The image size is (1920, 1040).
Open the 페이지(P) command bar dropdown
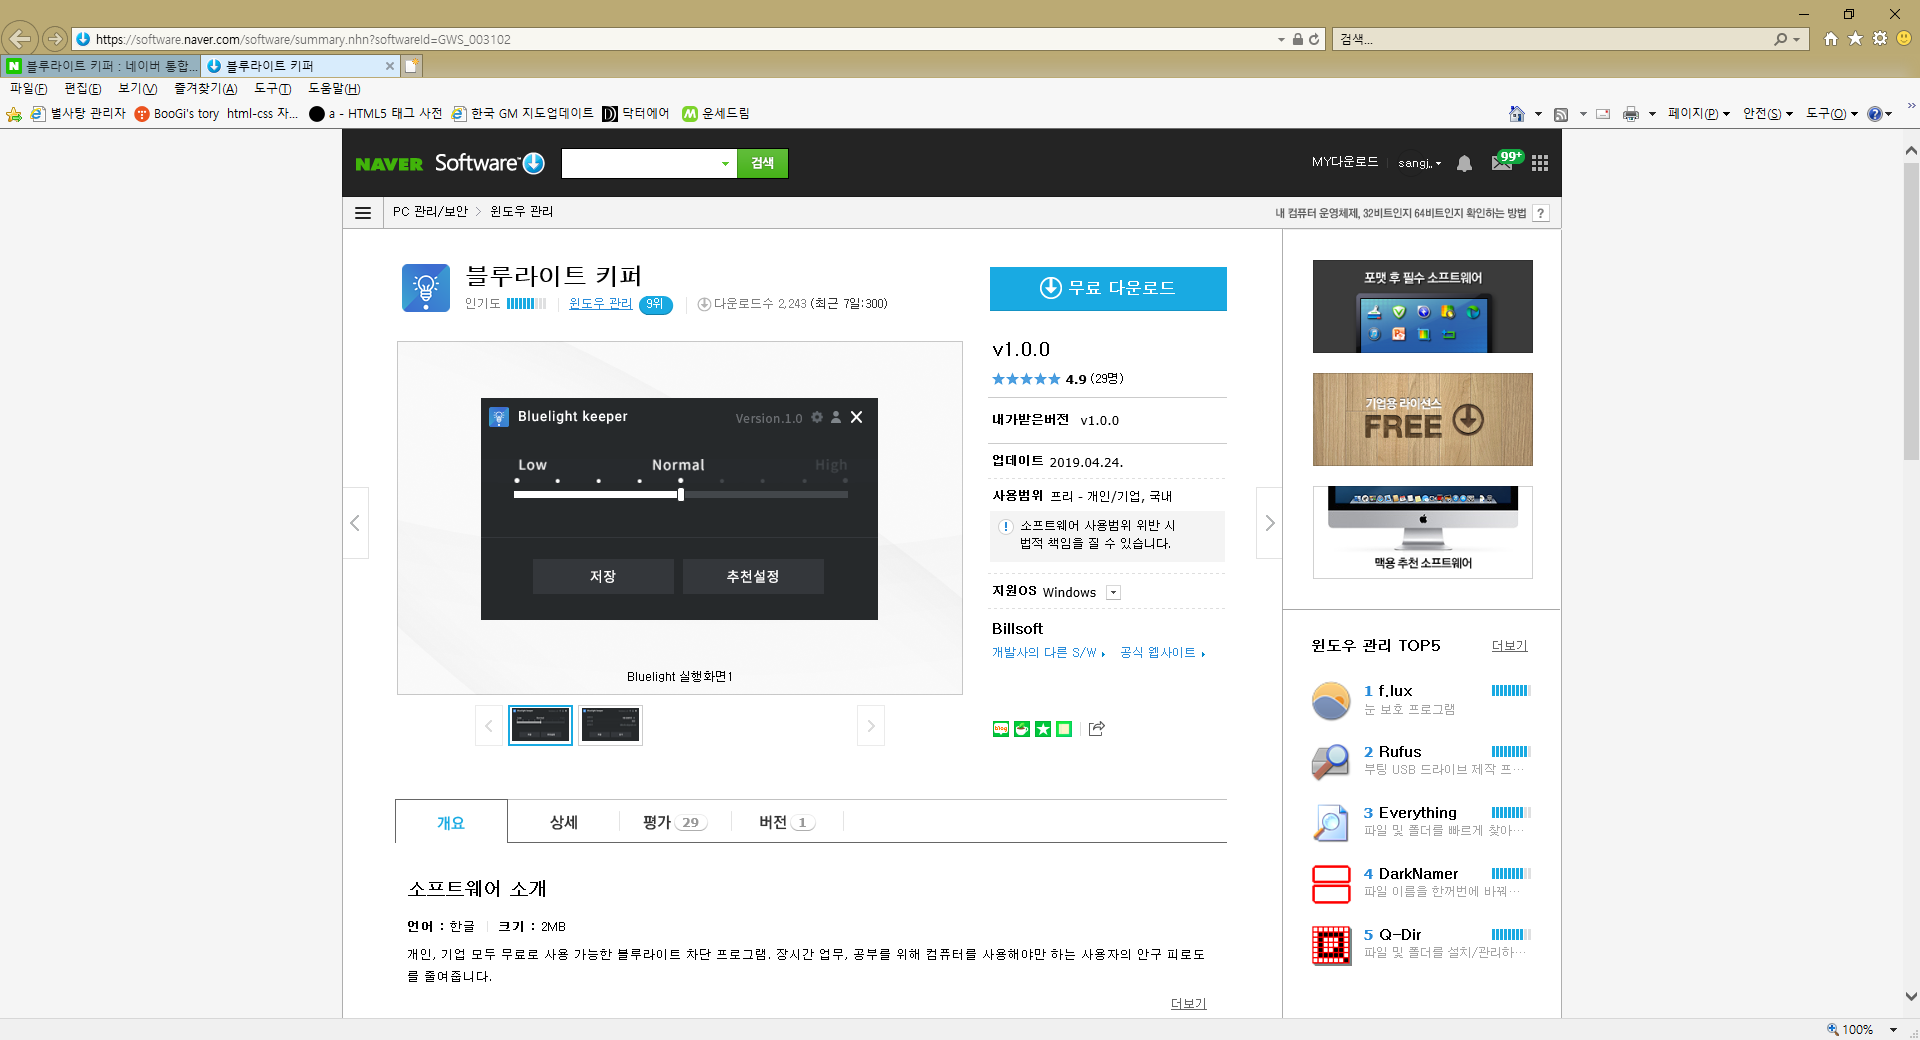point(1698,114)
